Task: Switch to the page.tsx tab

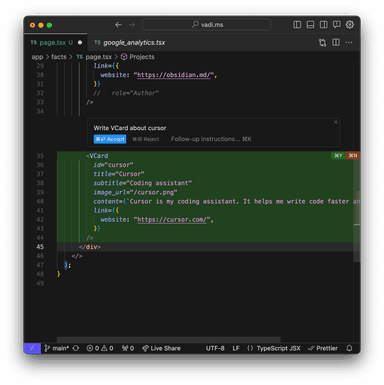Action: click(x=52, y=42)
